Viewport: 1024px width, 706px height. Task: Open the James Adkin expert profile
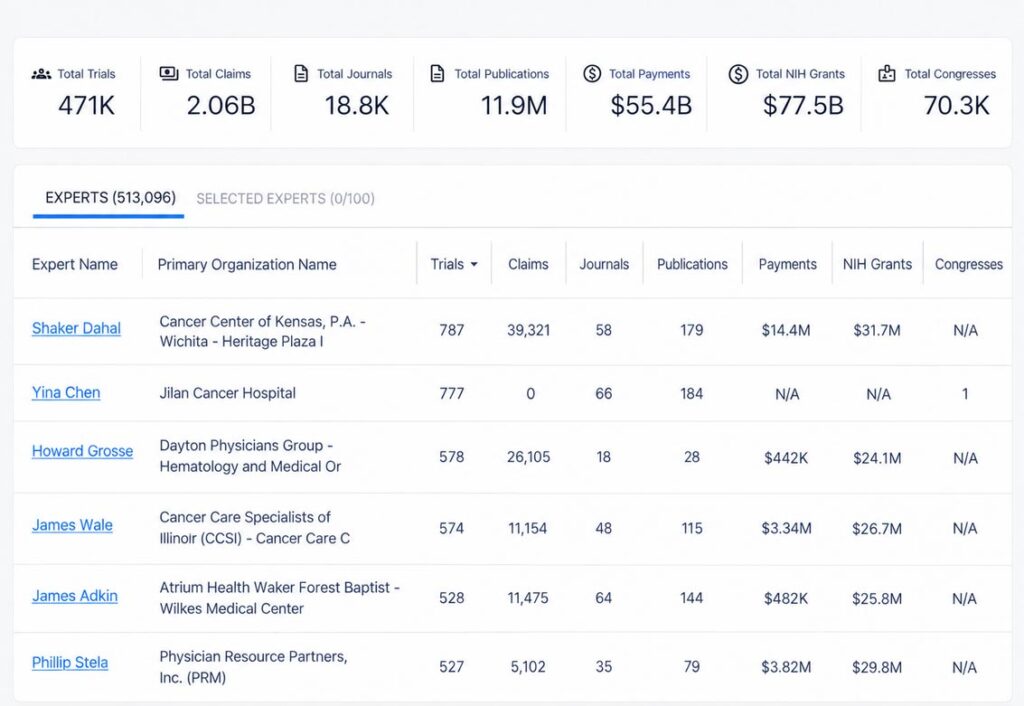(x=75, y=596)
